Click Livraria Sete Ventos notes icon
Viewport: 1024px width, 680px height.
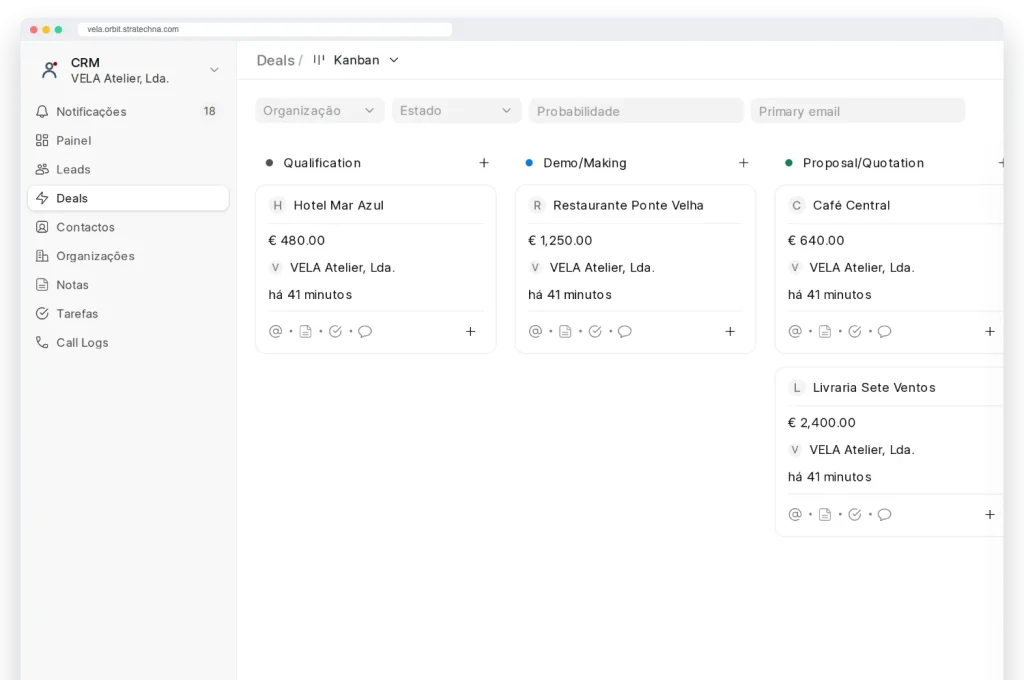pos(825,514)
